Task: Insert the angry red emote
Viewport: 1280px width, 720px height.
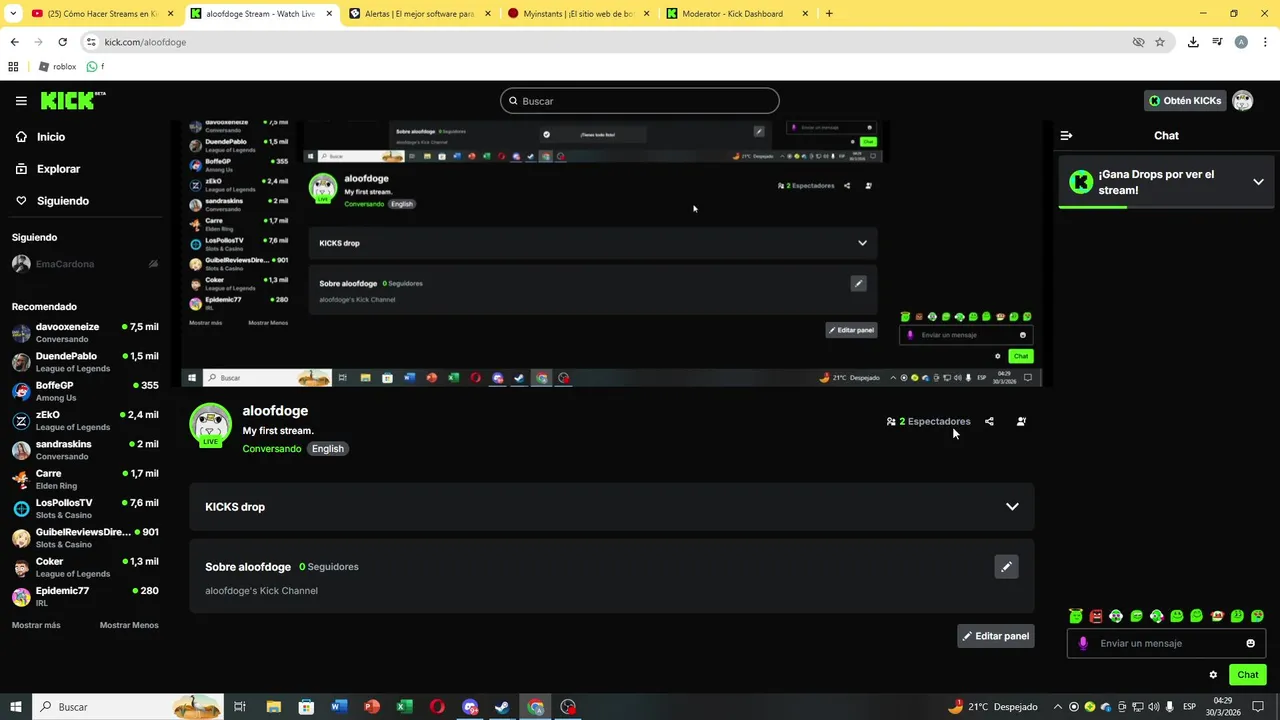Action: pyautogui.click(x=1096, y=616)
